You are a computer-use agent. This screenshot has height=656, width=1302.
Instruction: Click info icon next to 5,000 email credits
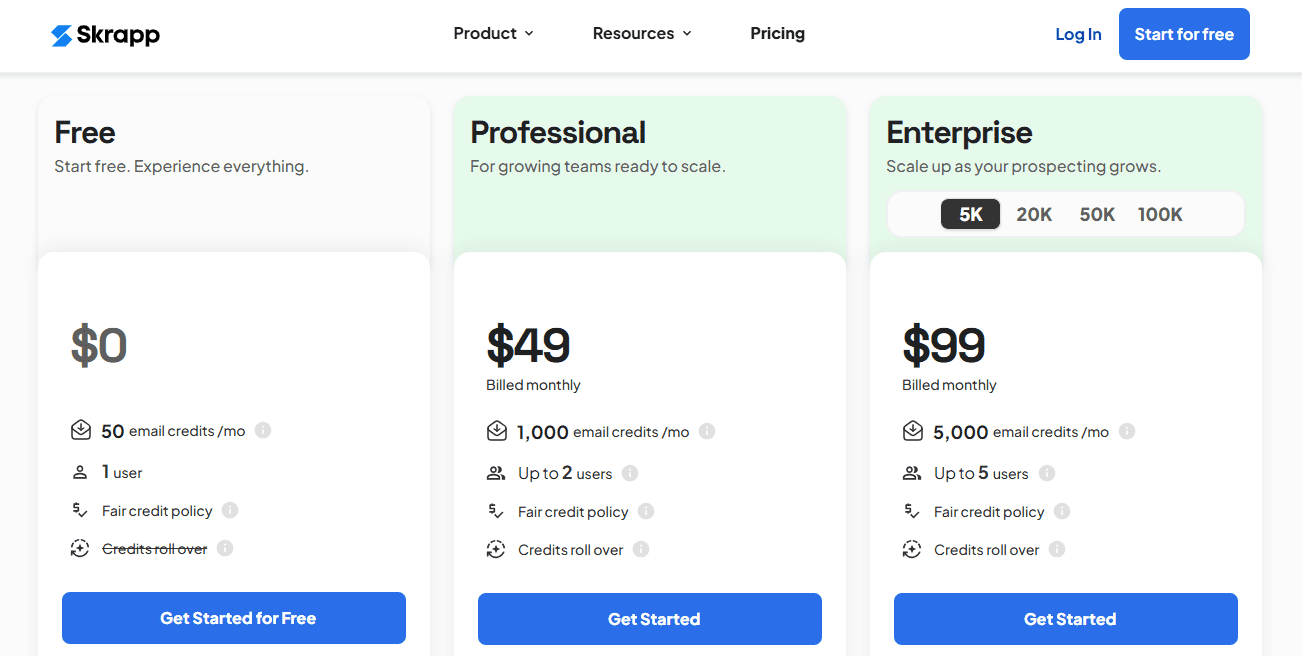[x=1127, y=432]
